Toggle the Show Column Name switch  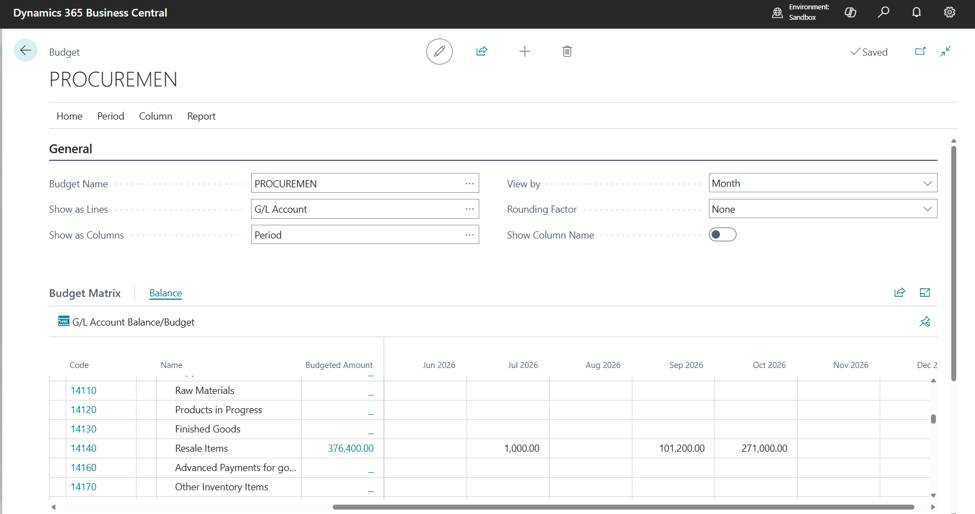click(723, 235)
